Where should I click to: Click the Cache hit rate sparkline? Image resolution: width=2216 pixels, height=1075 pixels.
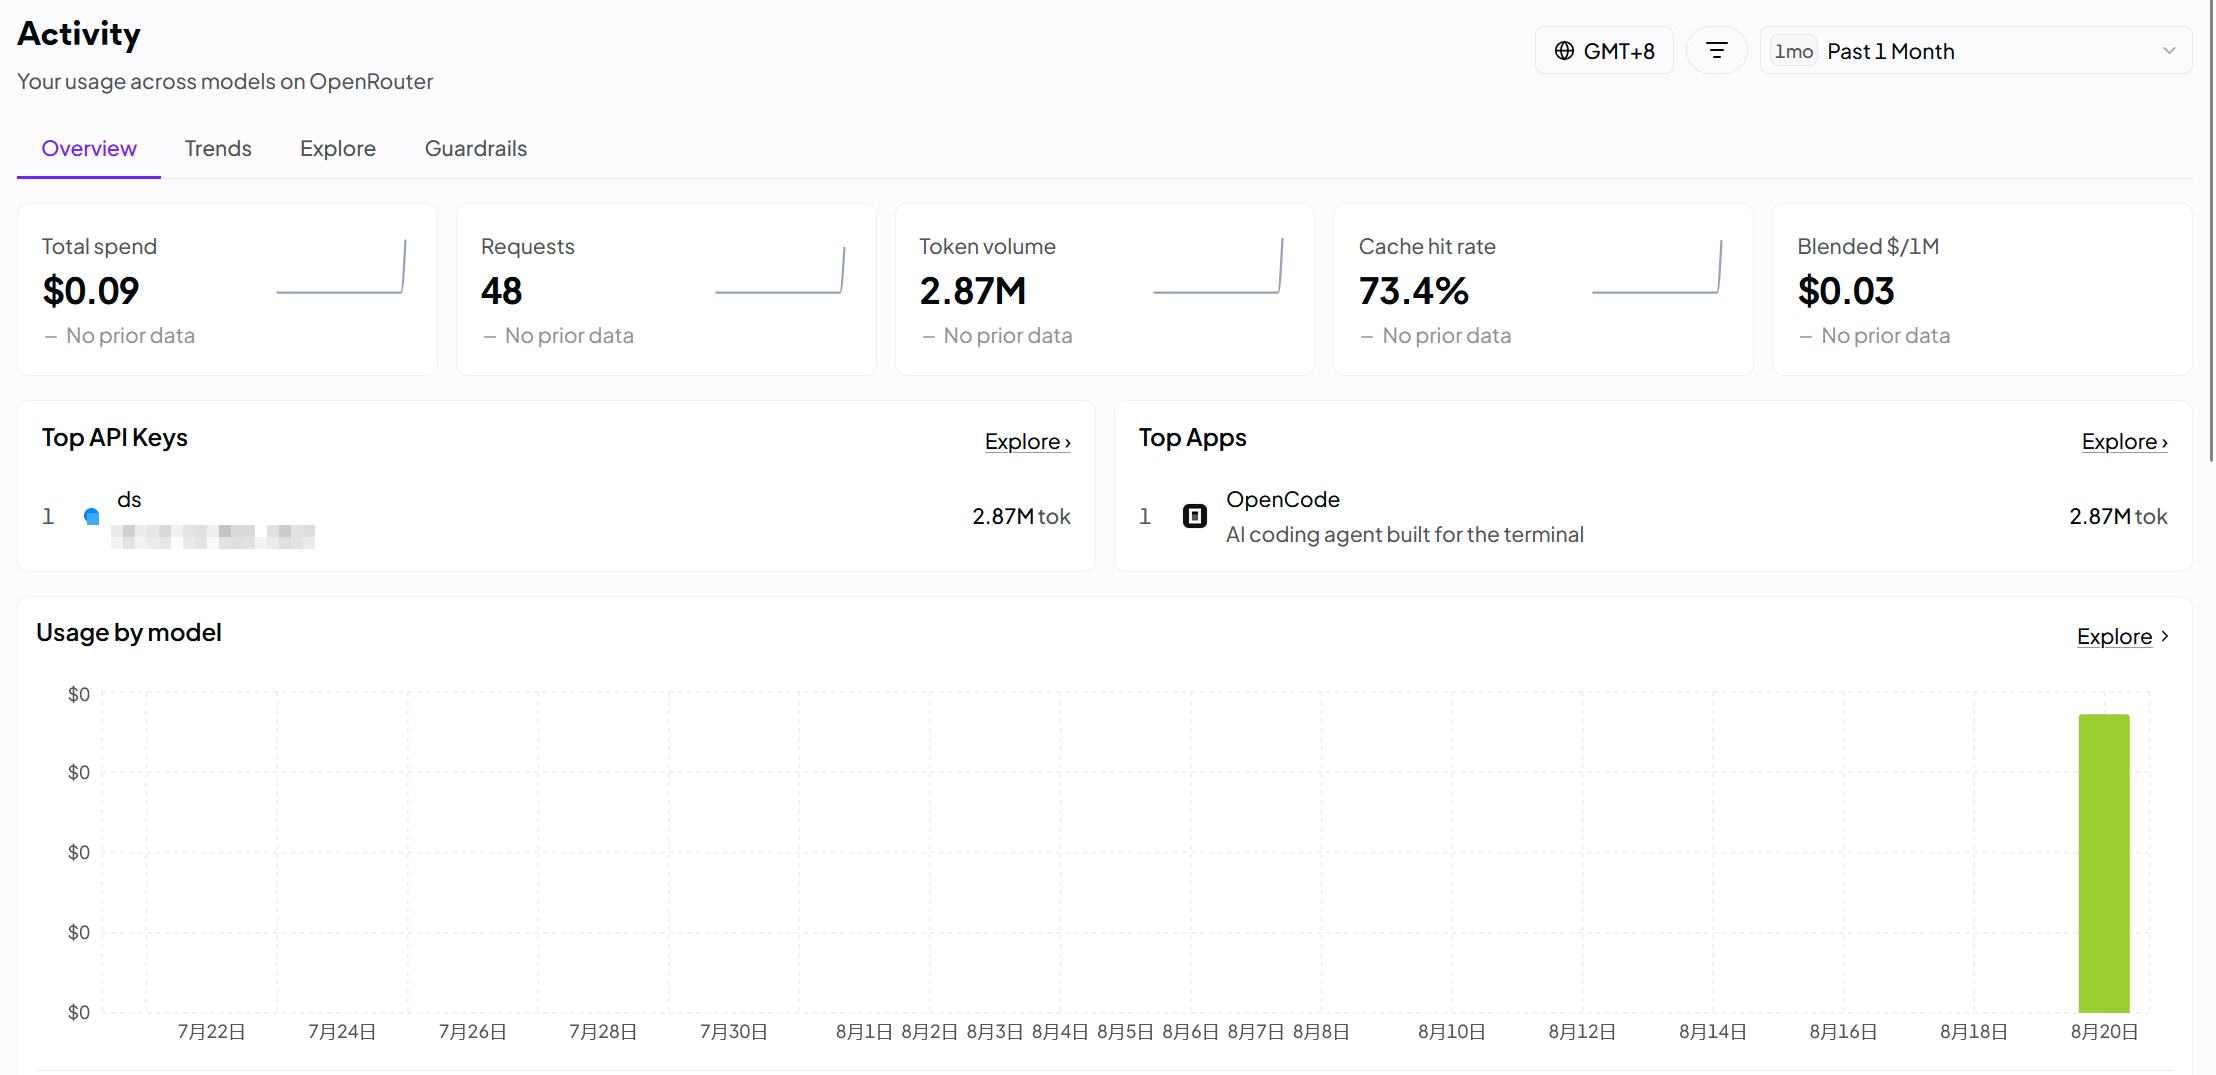coord(1657,266)
